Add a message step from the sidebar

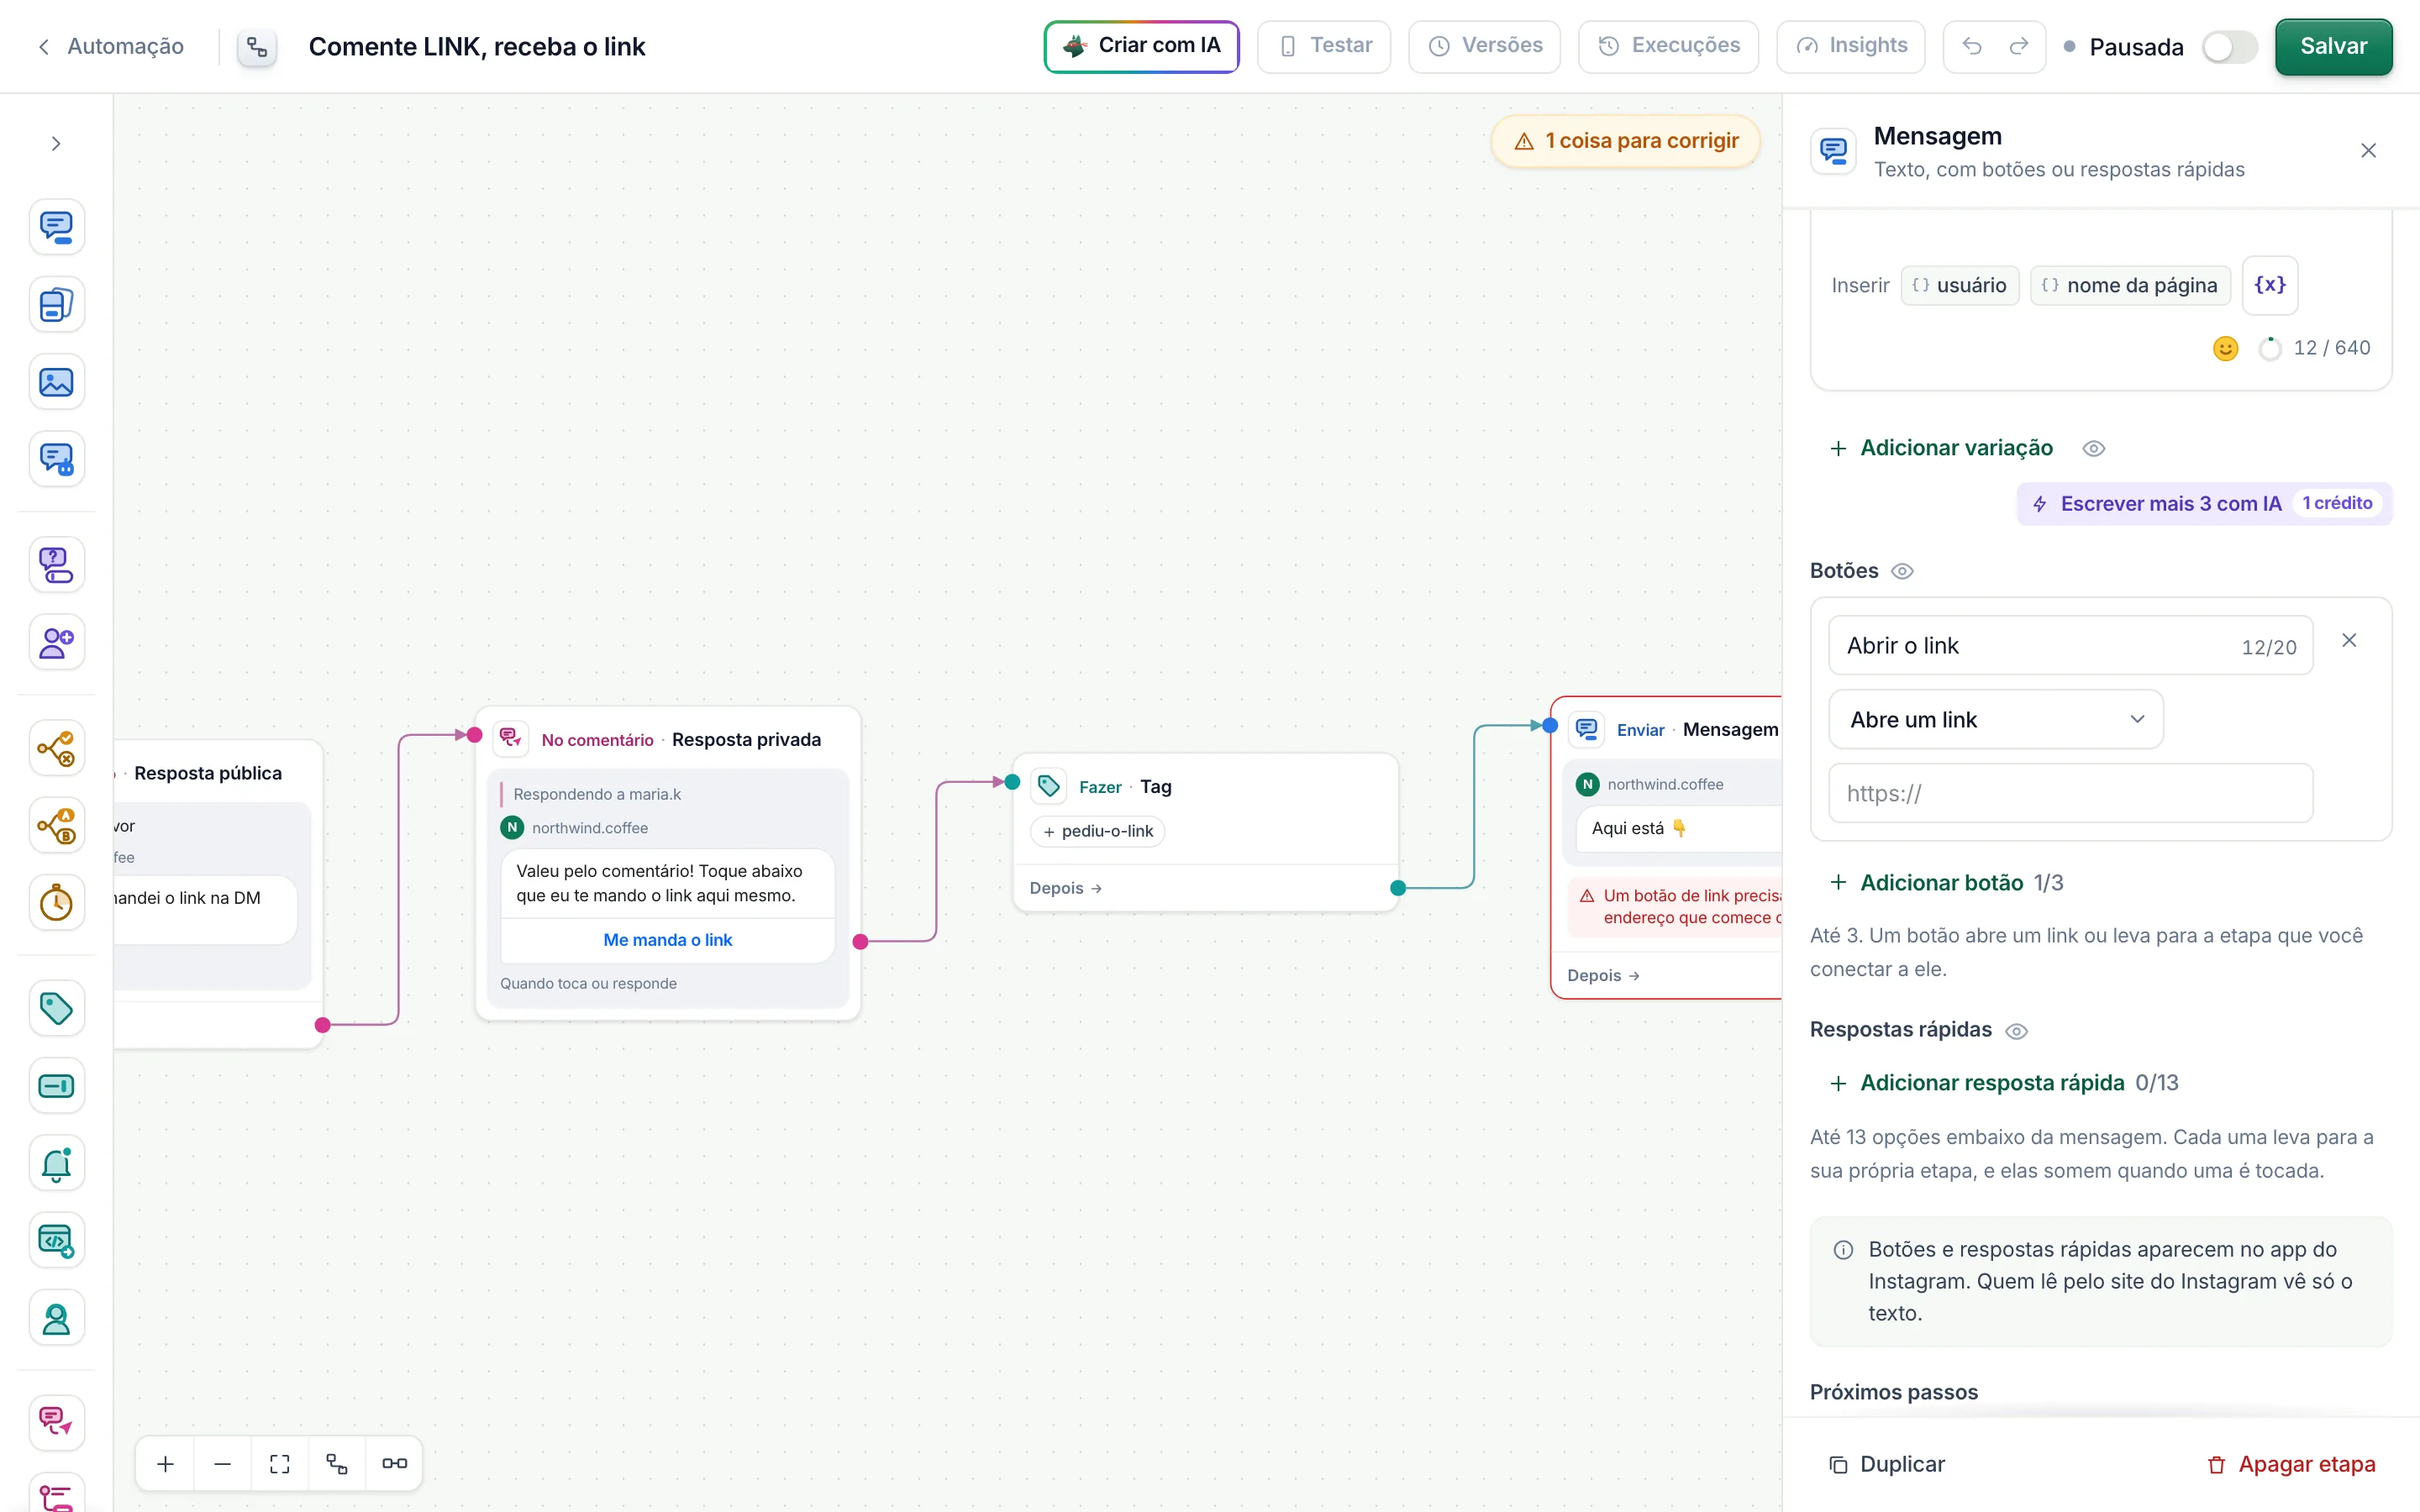click(56, 227)
